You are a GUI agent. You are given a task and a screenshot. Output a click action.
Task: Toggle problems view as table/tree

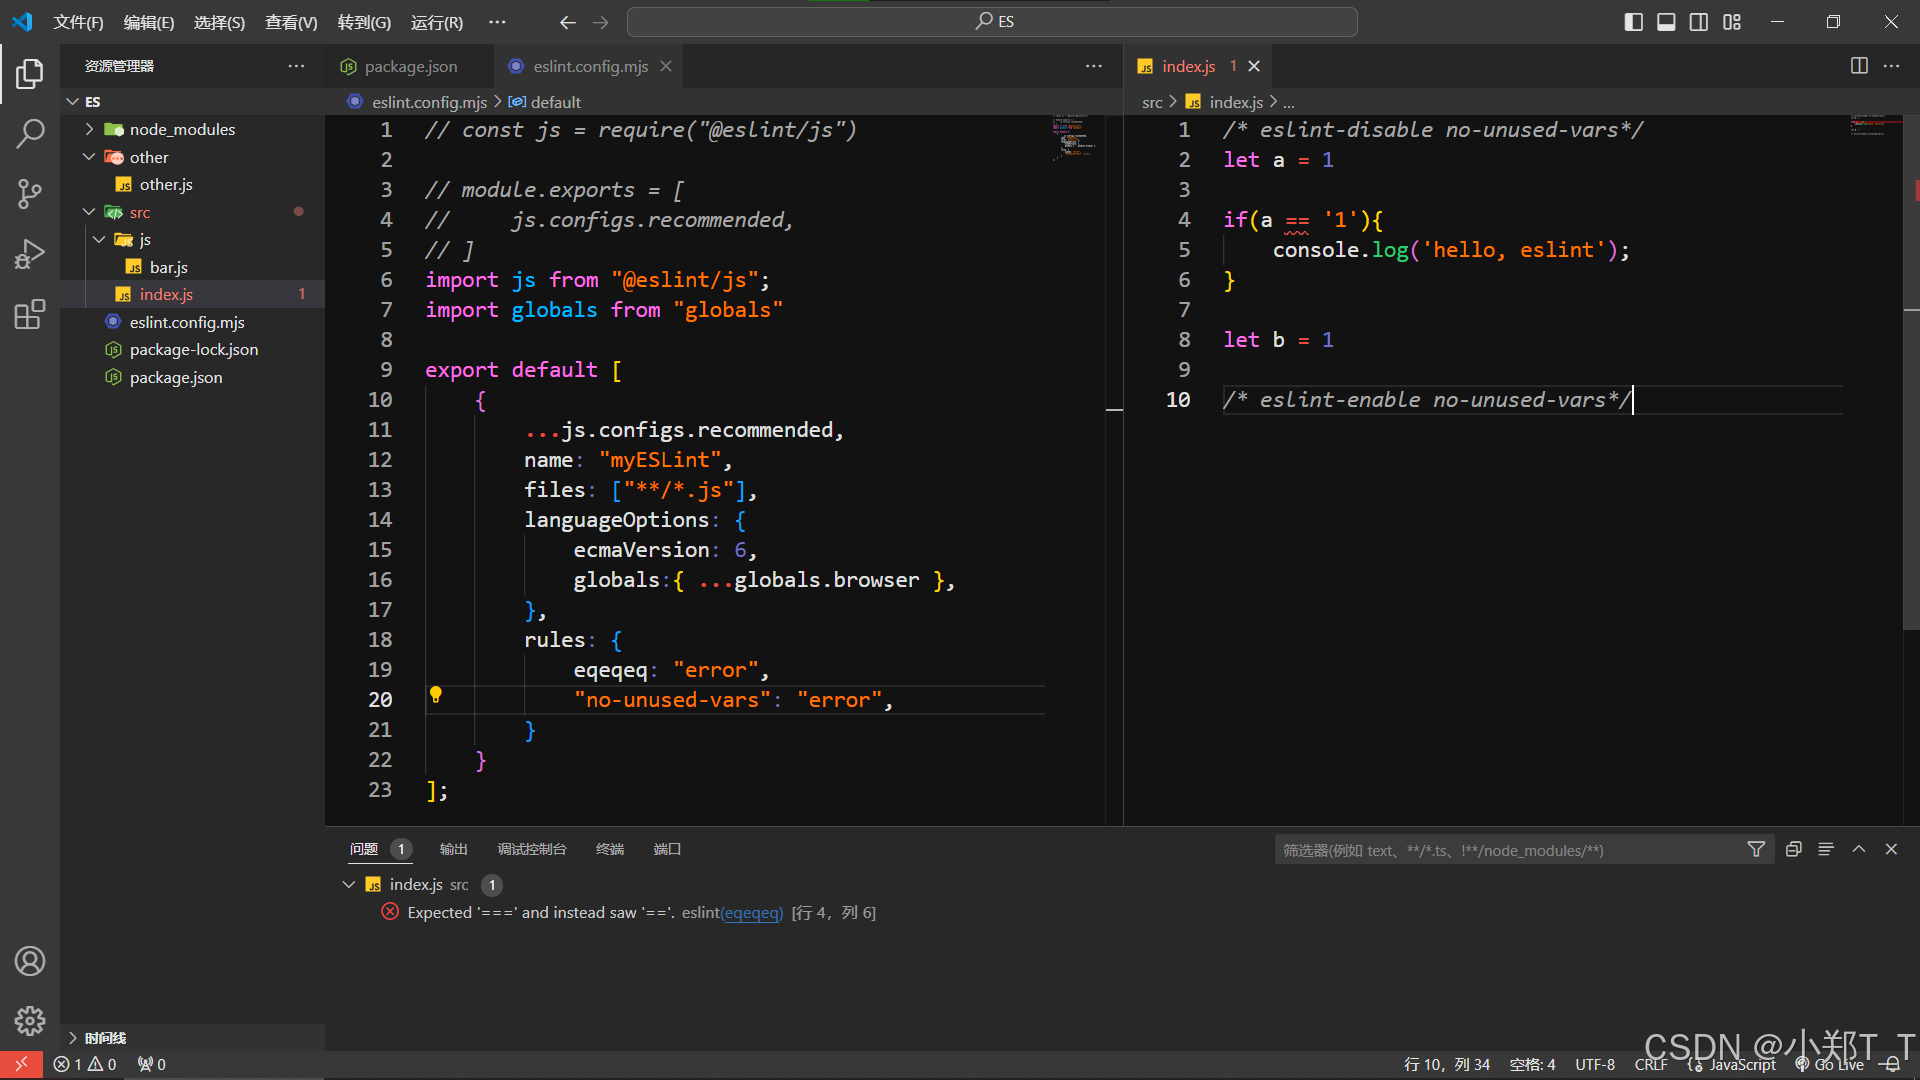1826,849
